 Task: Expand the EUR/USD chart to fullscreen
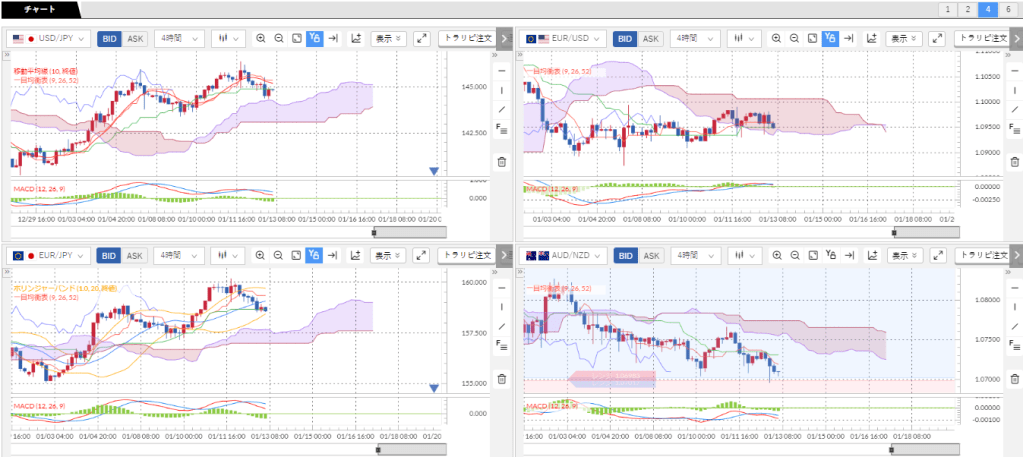[937, 39]
